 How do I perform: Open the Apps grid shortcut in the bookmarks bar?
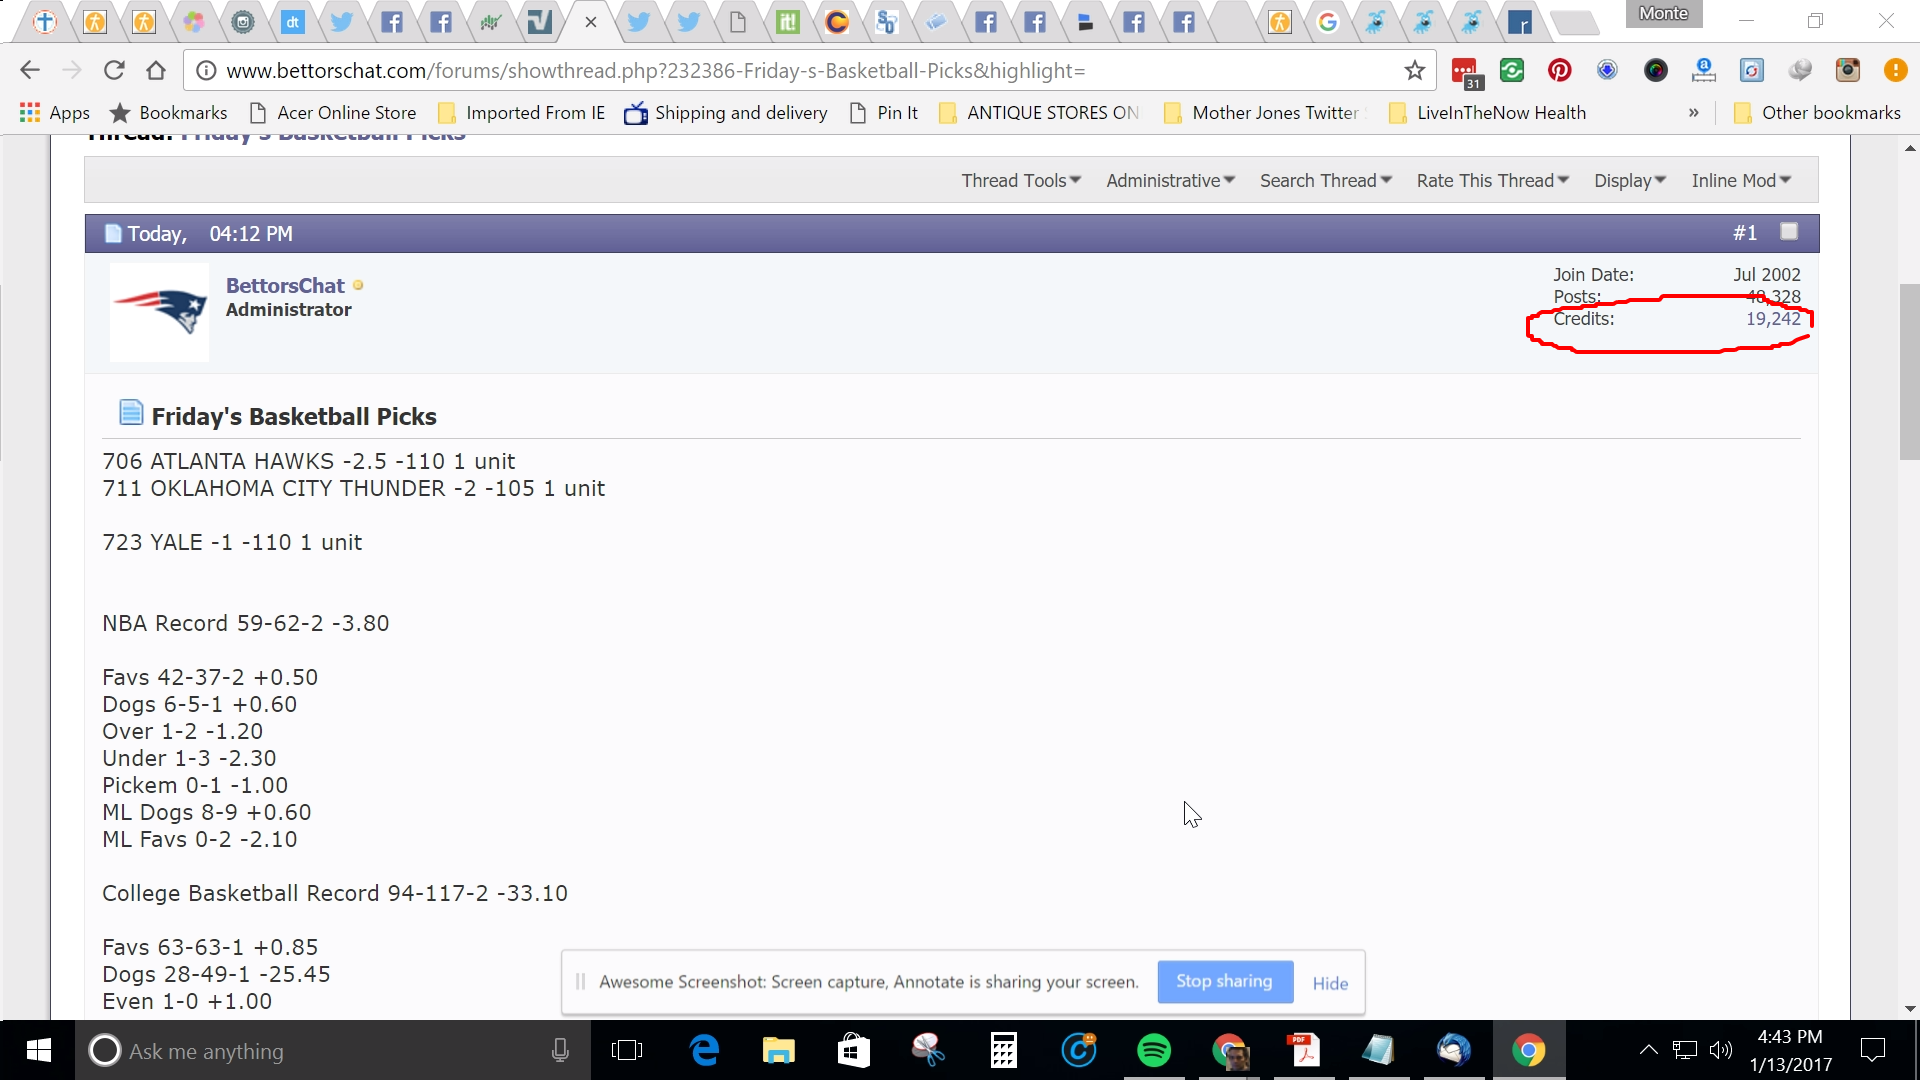(55, 113)
